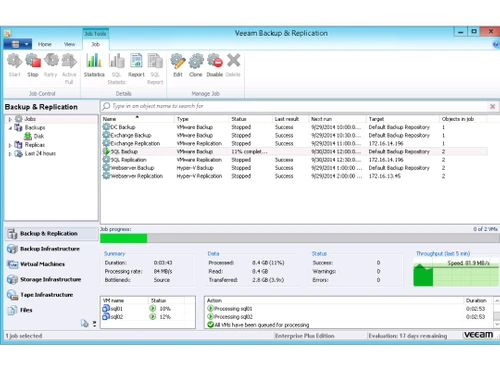Select the SQL Backup job row
This screenshot has width=500, height=375.
[294, 152]
